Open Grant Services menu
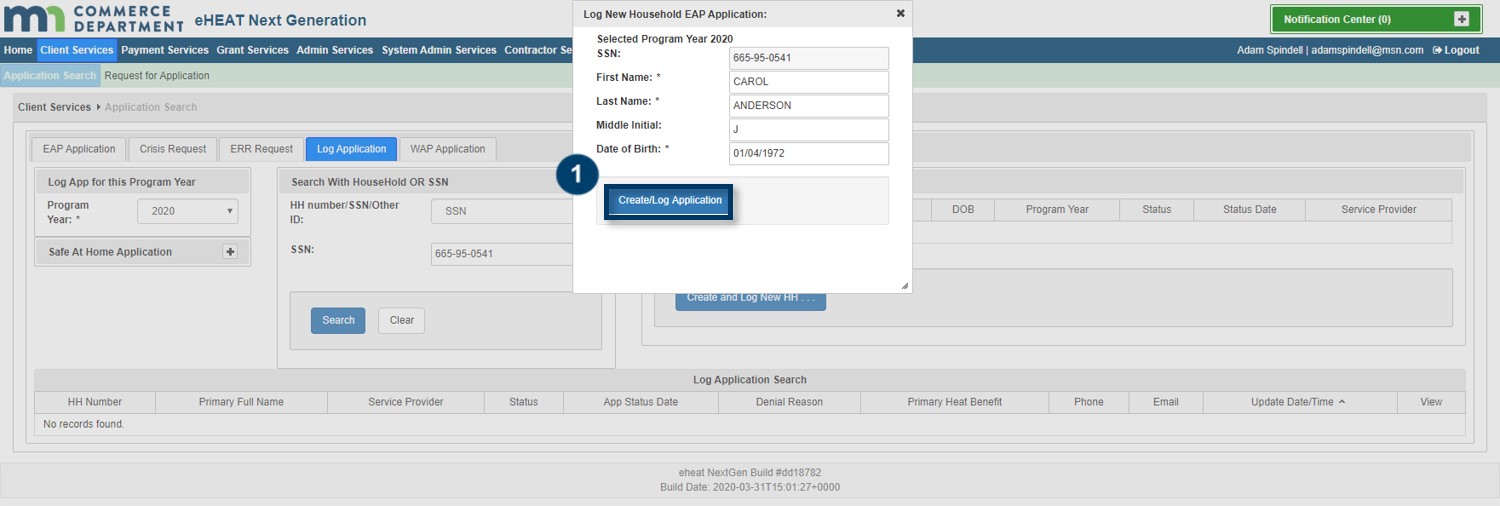Screen dimensions: 1500x506 252,50
